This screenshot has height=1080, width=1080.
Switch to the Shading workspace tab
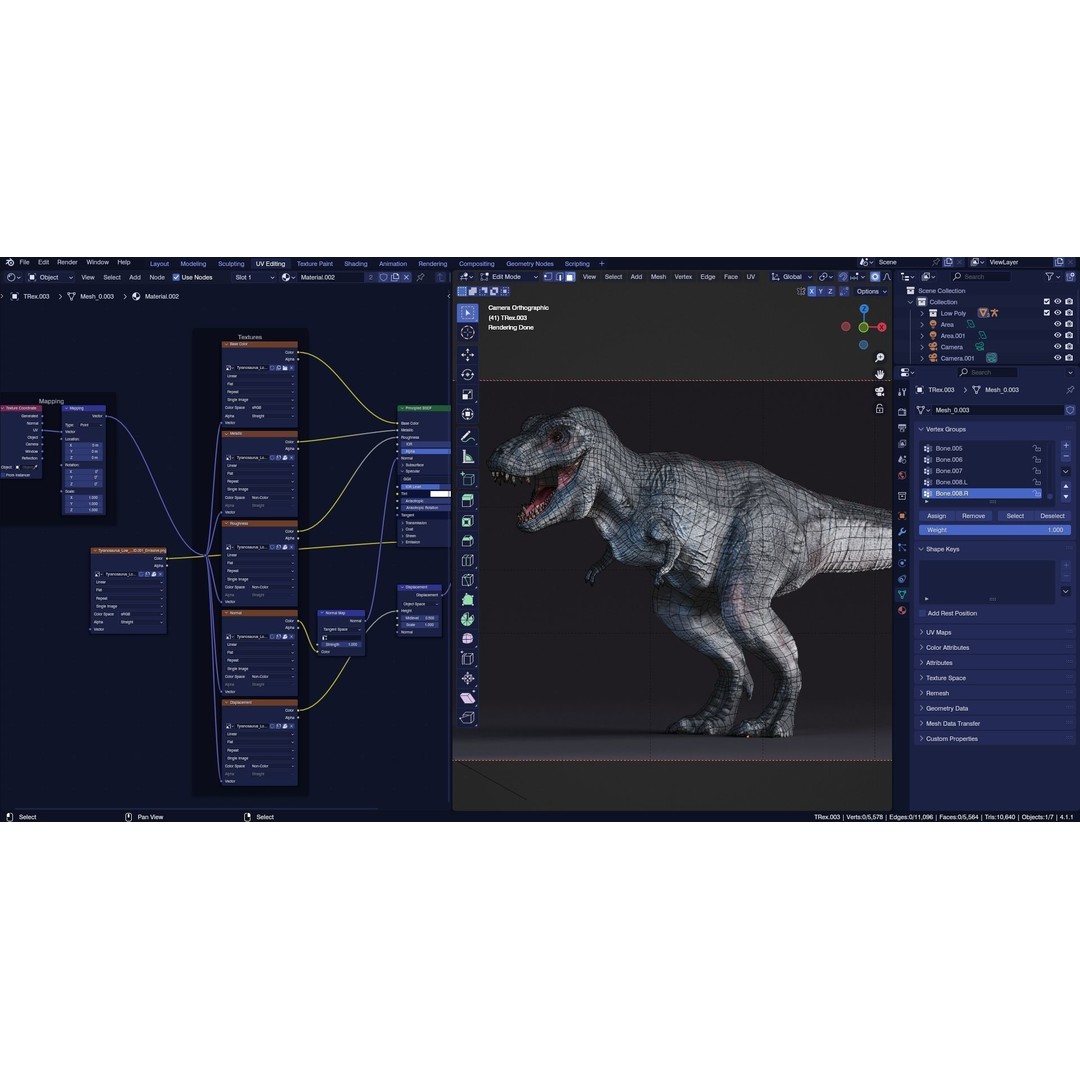click(x=355, y=264)
